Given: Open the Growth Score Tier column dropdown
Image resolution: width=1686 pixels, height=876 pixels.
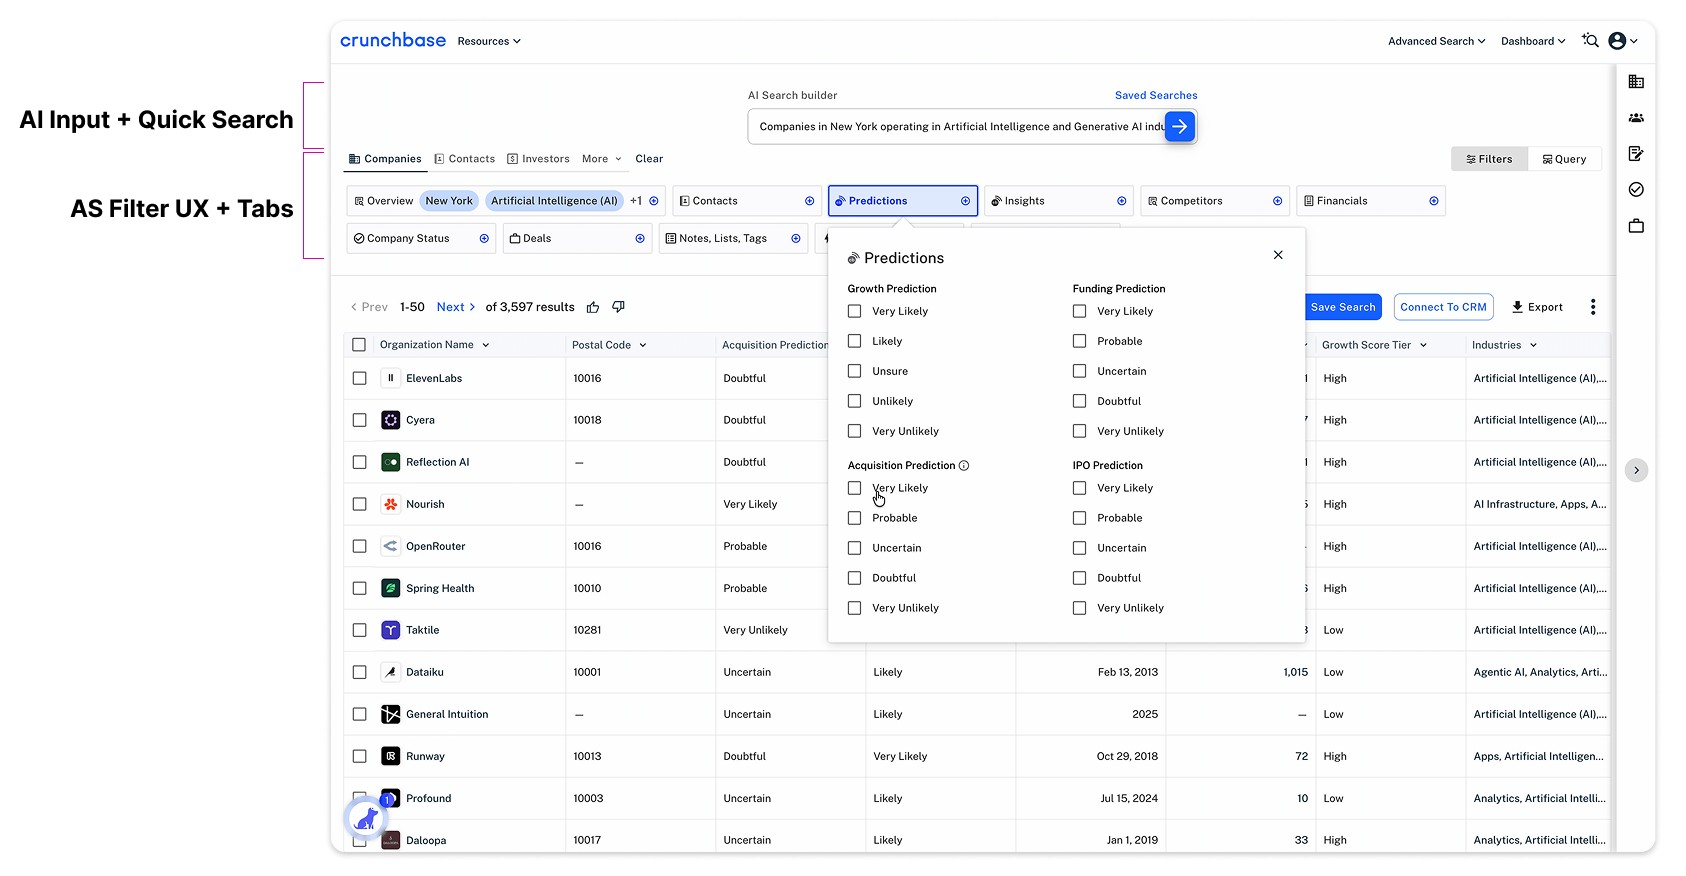Looking at the screenshot, I should [1423, 345].
